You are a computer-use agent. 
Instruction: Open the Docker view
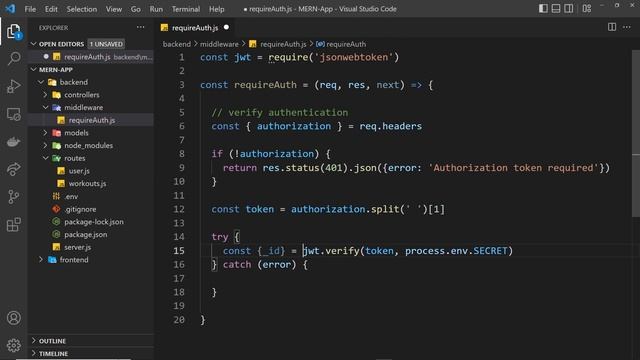click(13, 142)
